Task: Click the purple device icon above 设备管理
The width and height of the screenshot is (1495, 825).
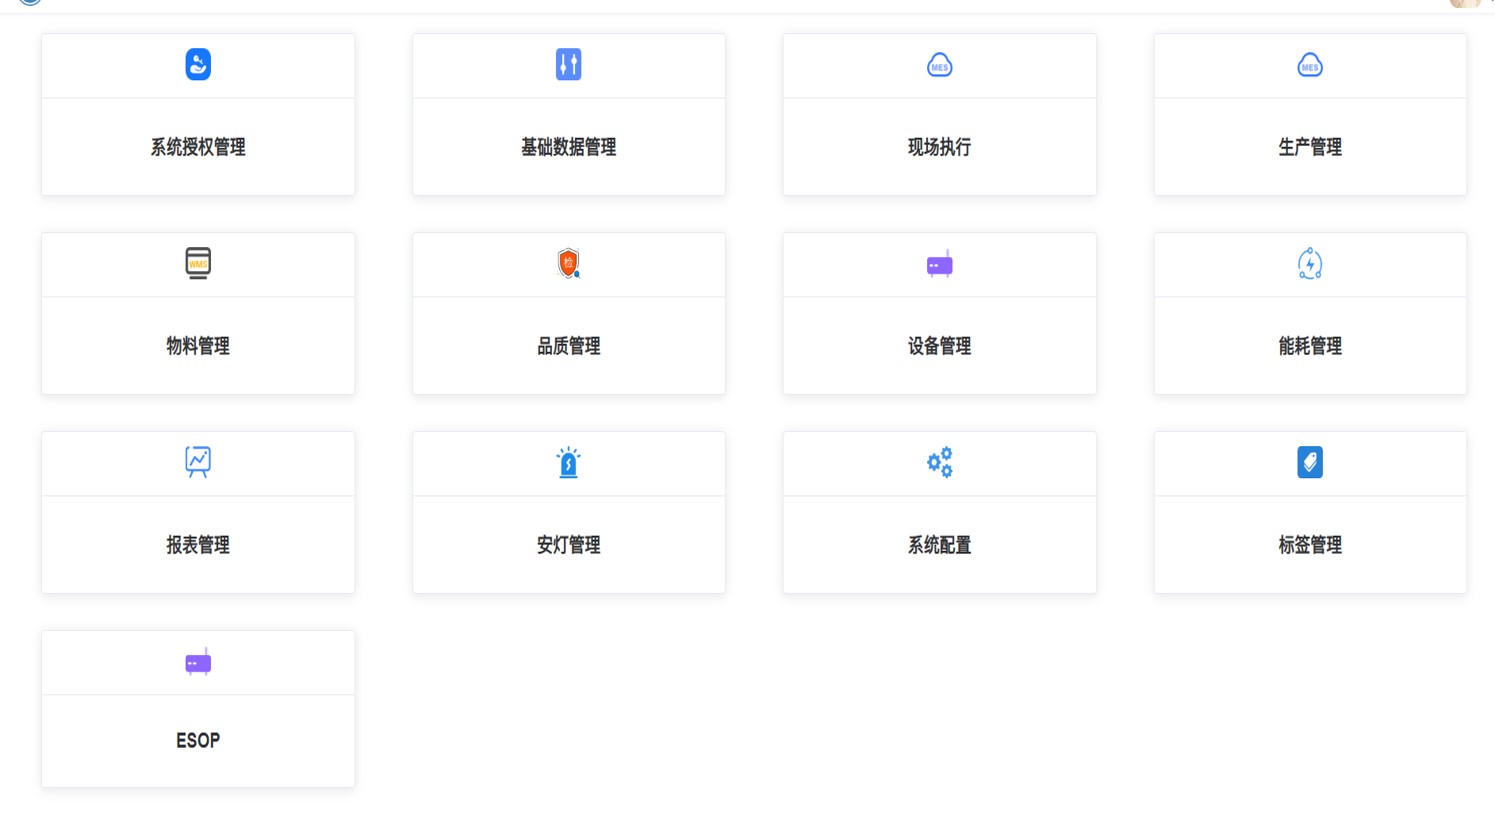Action: (x=939, y=264)
